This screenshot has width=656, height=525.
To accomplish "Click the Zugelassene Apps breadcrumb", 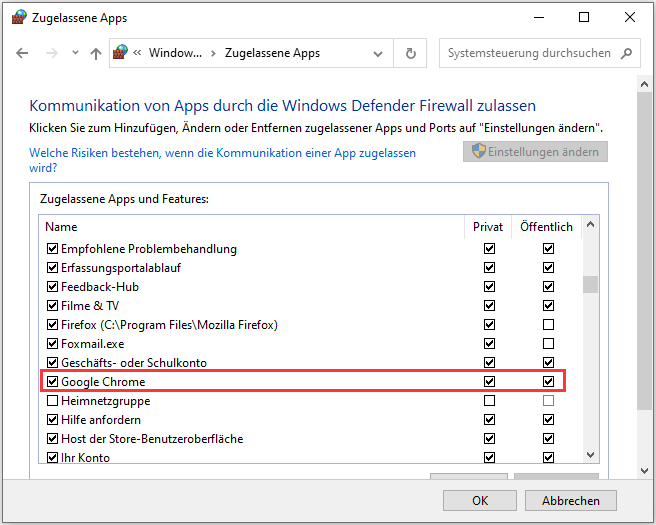I will click(x=272, y=53).
